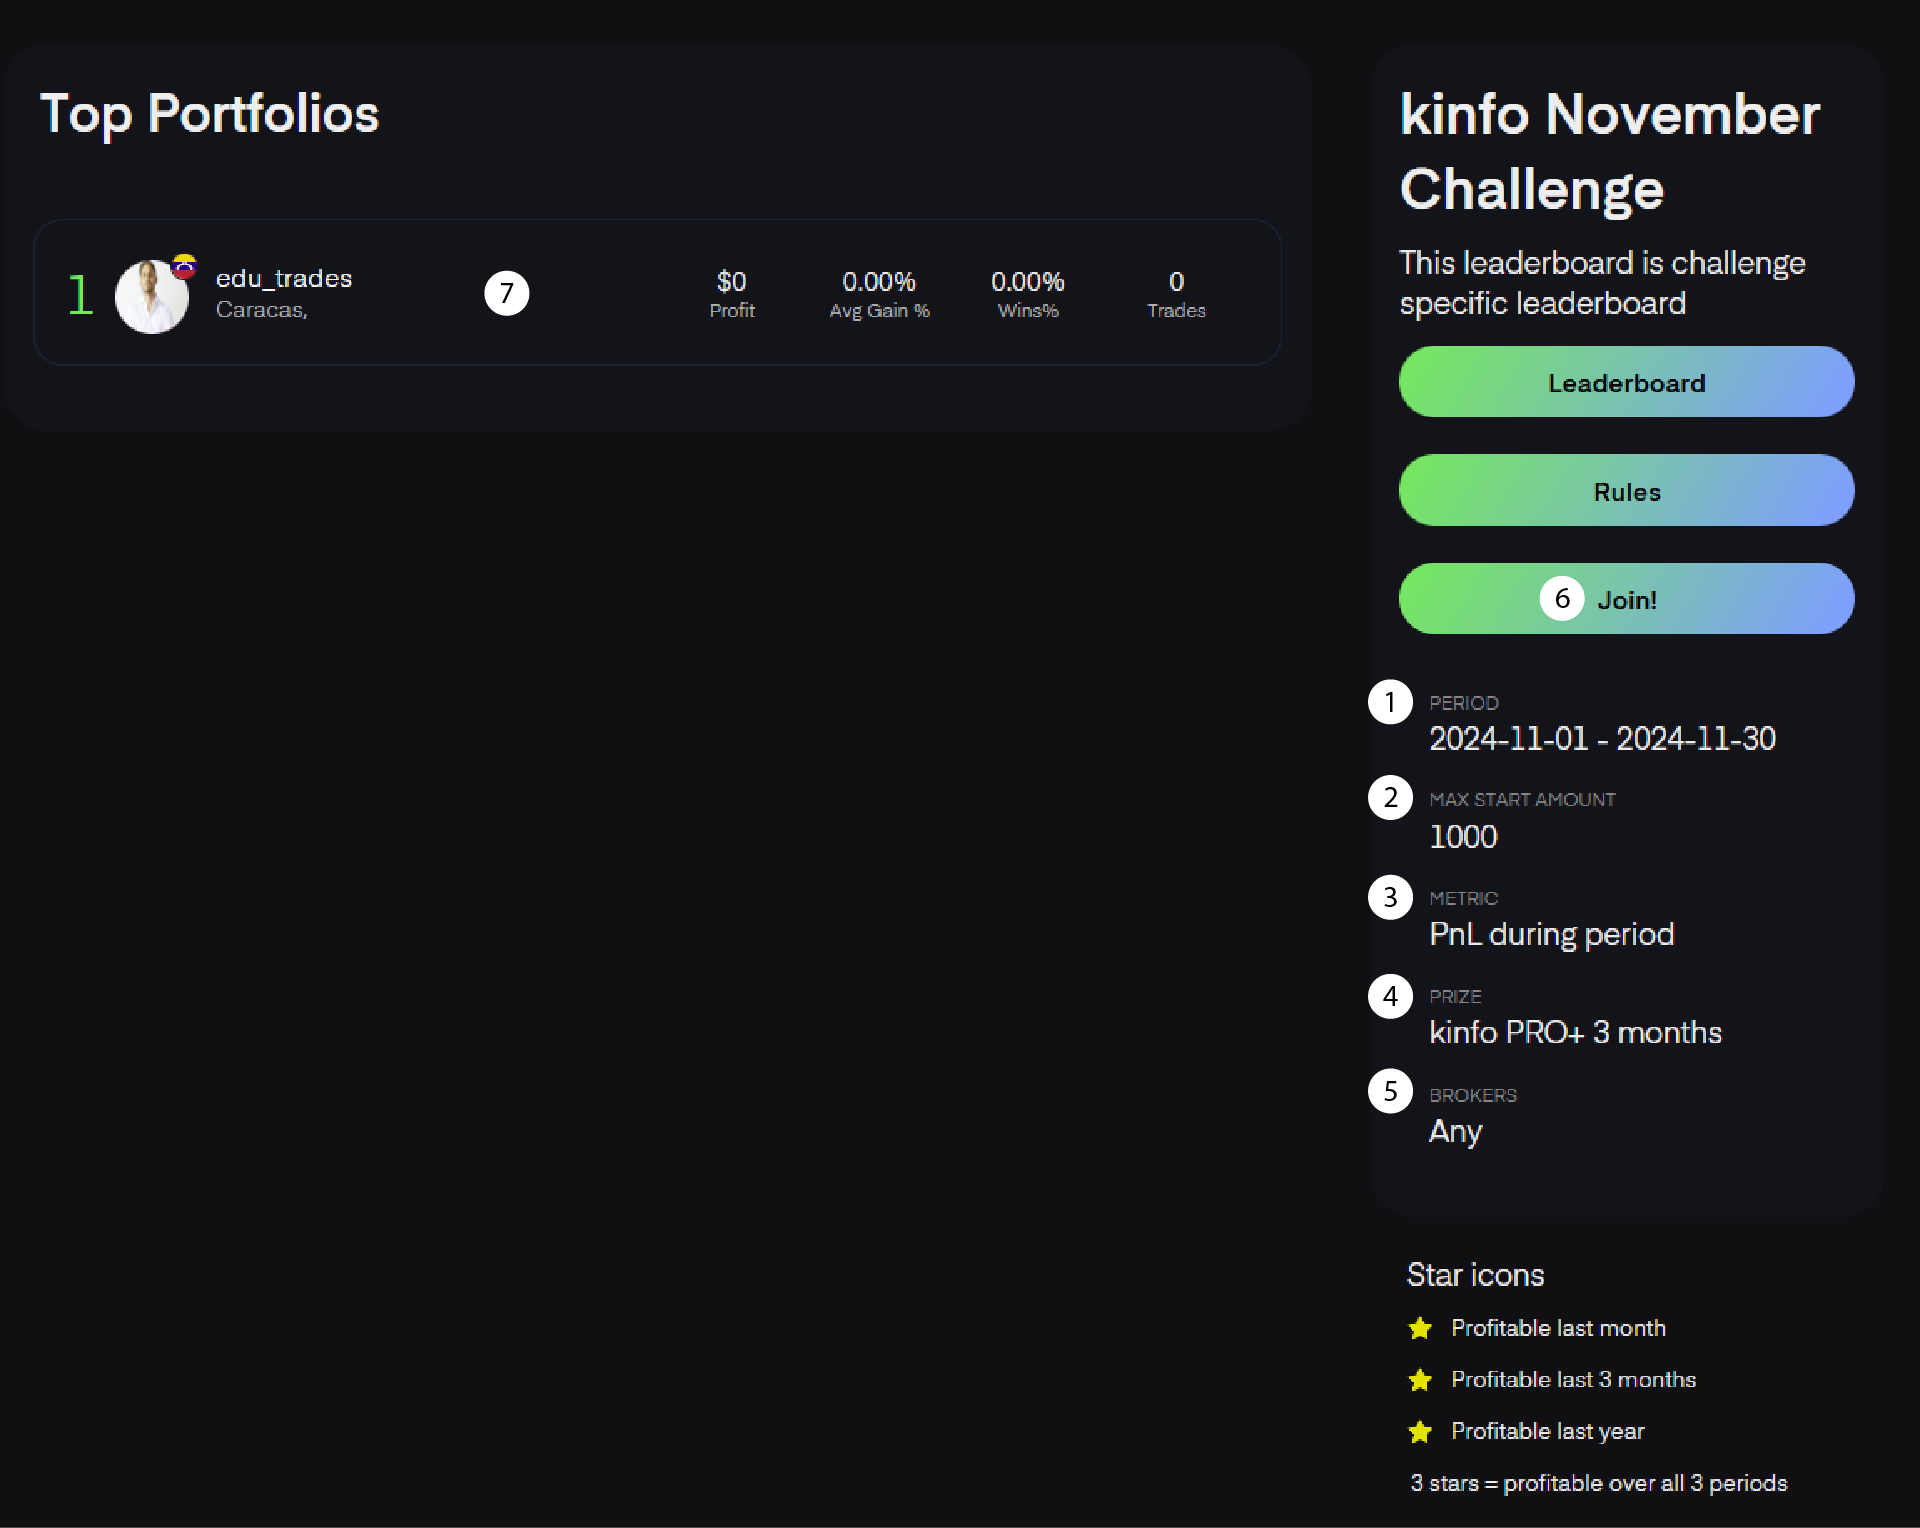The image size is (1920, 1528).
Task: Open the Leaderboard for the November Challenge
Action: pos(1626,382)
